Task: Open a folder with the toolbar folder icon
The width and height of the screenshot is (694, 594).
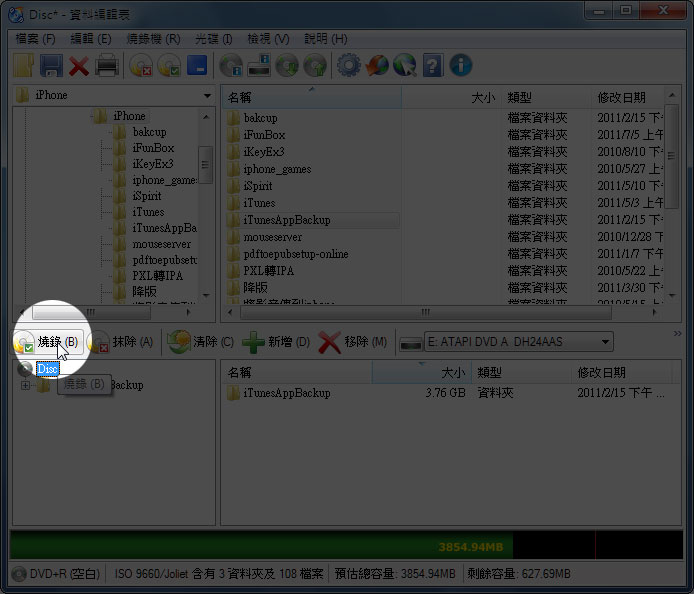Action: (x=23, y=66)
